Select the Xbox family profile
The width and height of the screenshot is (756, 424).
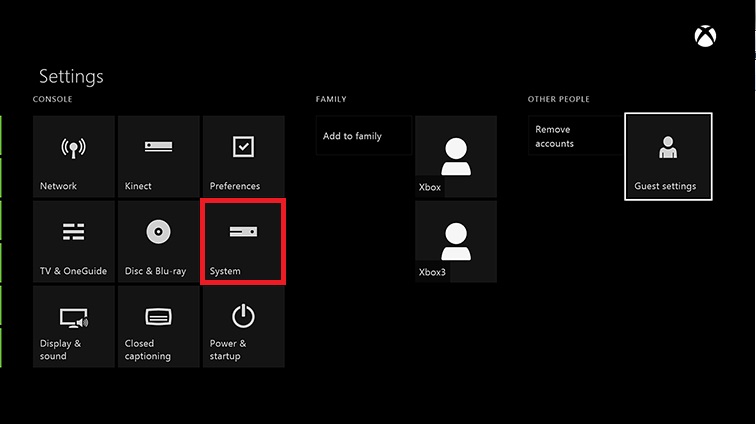pos(456,156)
